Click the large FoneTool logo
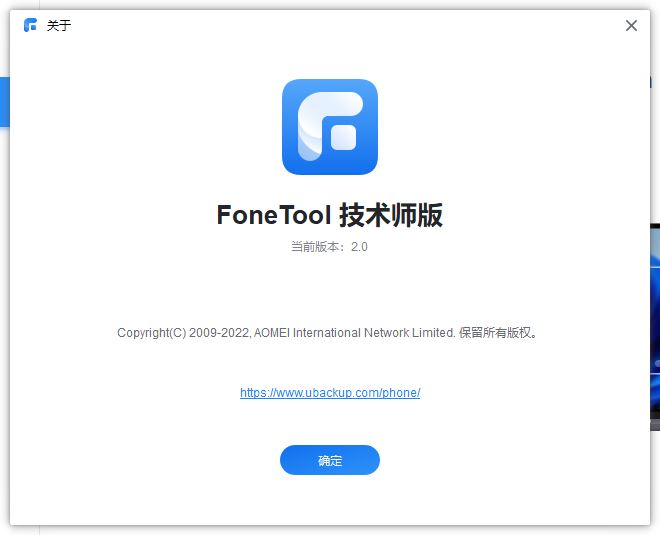This screenshot has height=535, width=660. 329,127
